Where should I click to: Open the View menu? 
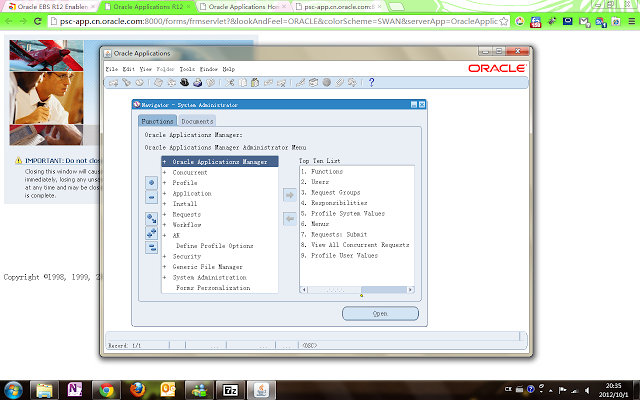146,69
